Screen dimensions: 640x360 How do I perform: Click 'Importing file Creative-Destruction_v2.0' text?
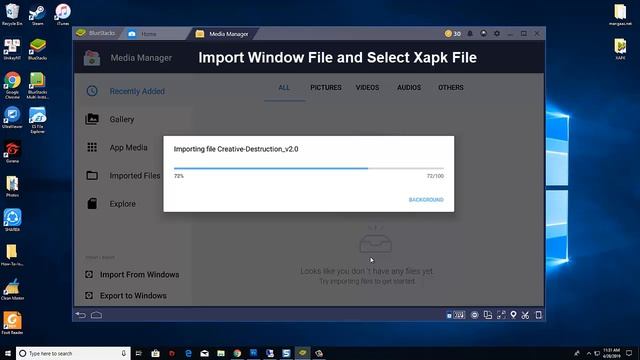236,149
